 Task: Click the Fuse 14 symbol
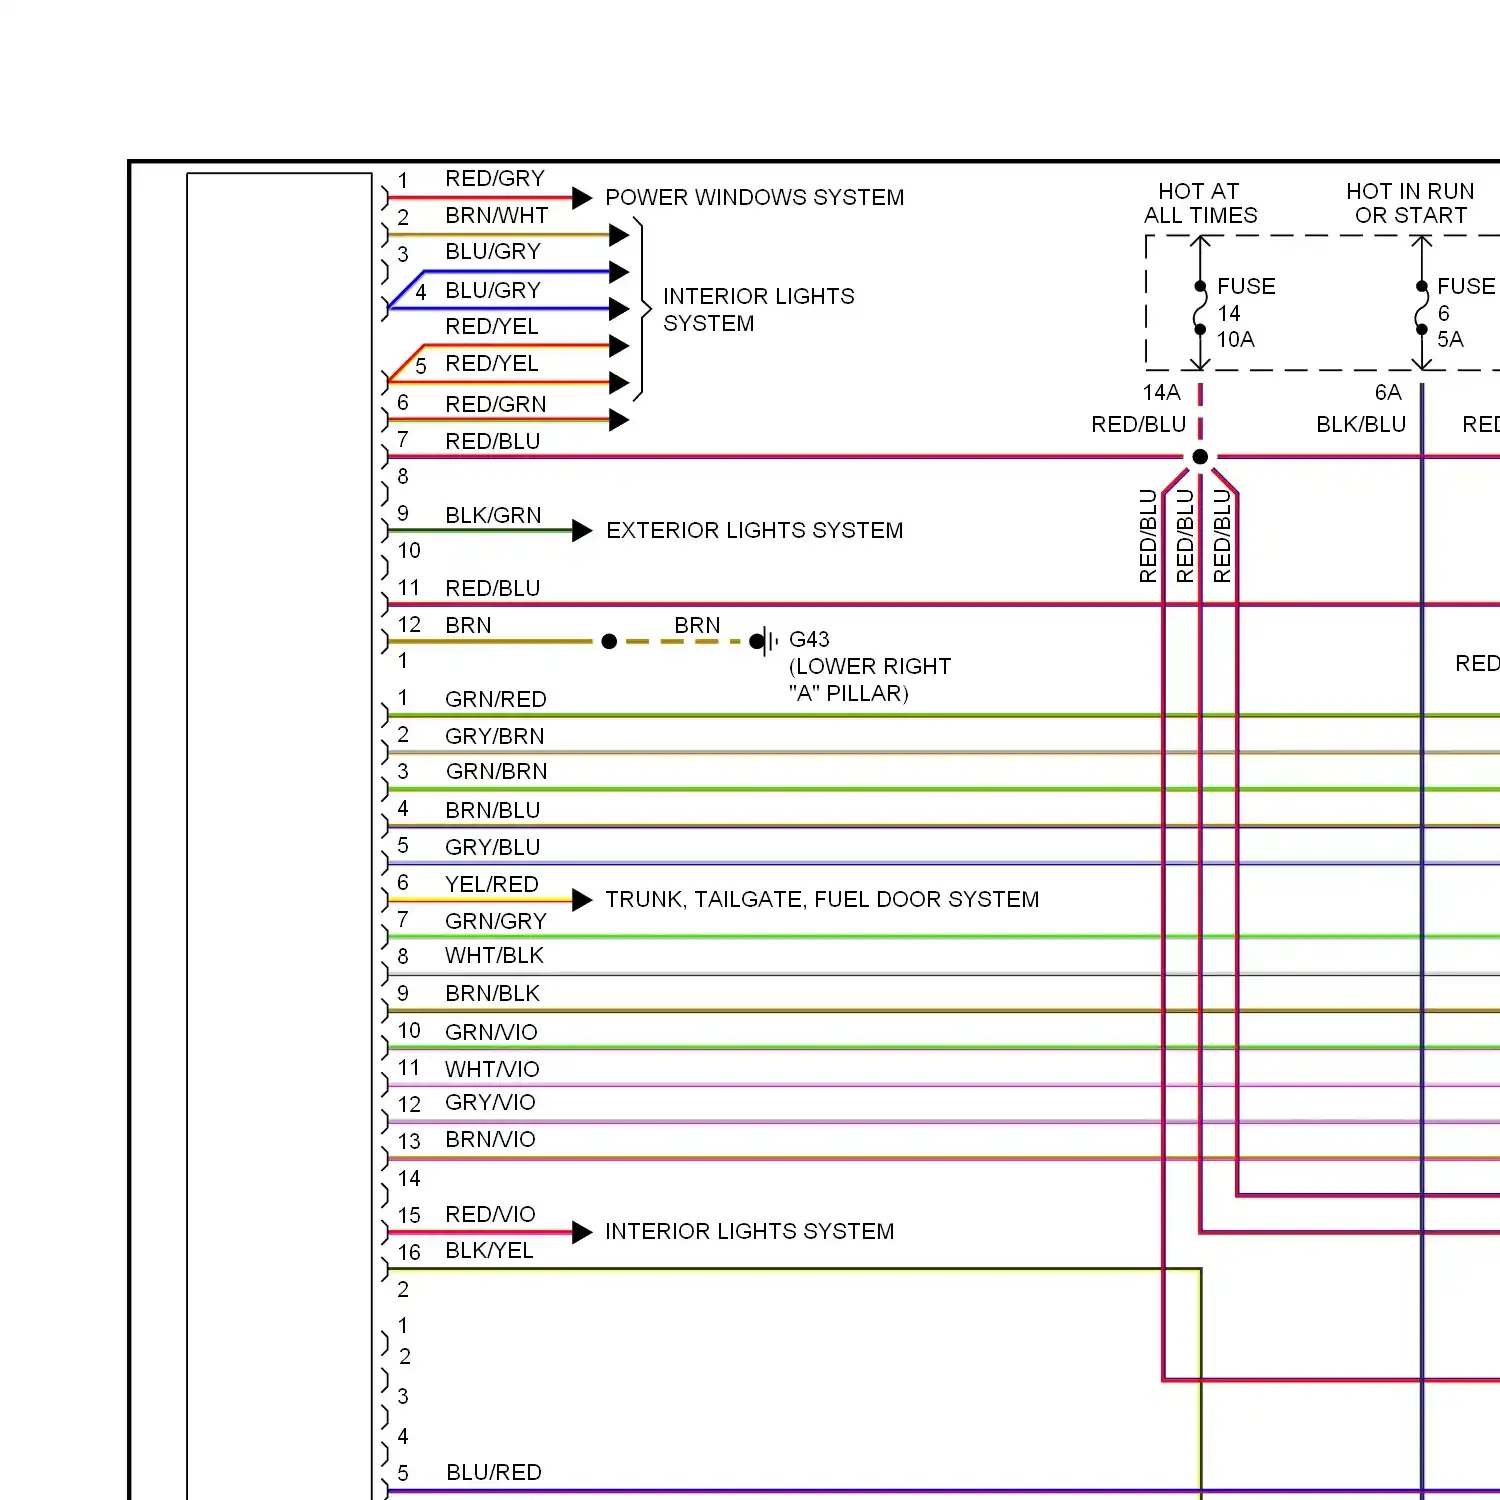1200,307
